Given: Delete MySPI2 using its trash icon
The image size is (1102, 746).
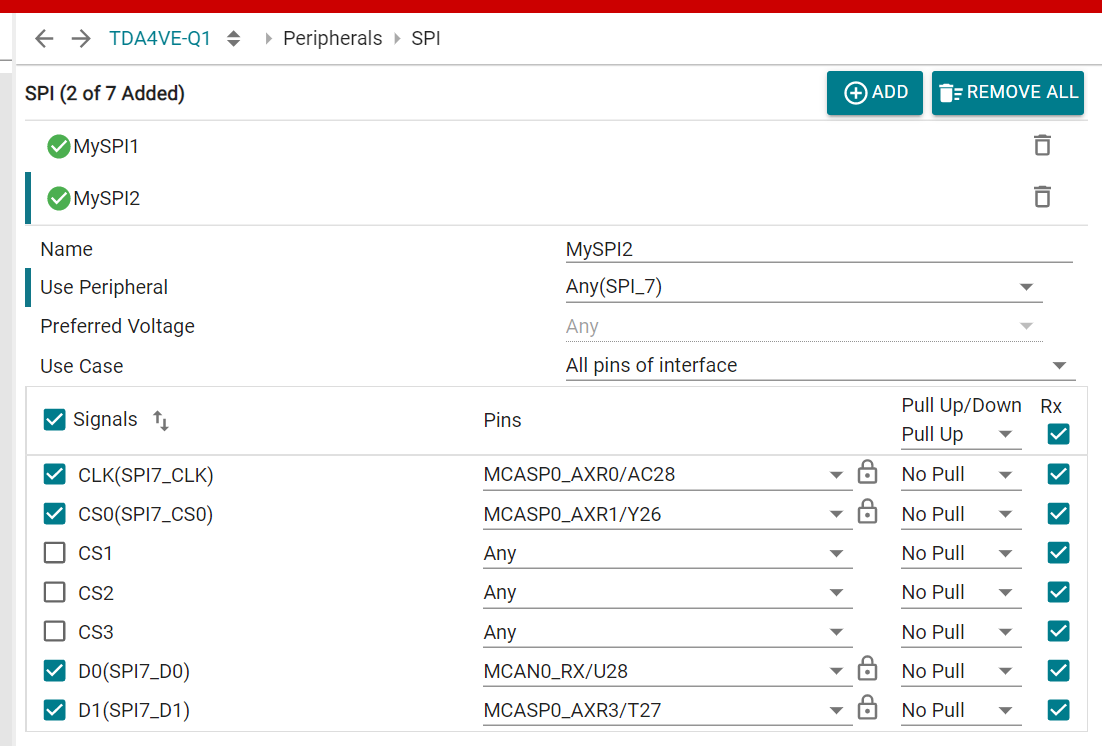Looking at the screenshot, I should [1042, 197].
